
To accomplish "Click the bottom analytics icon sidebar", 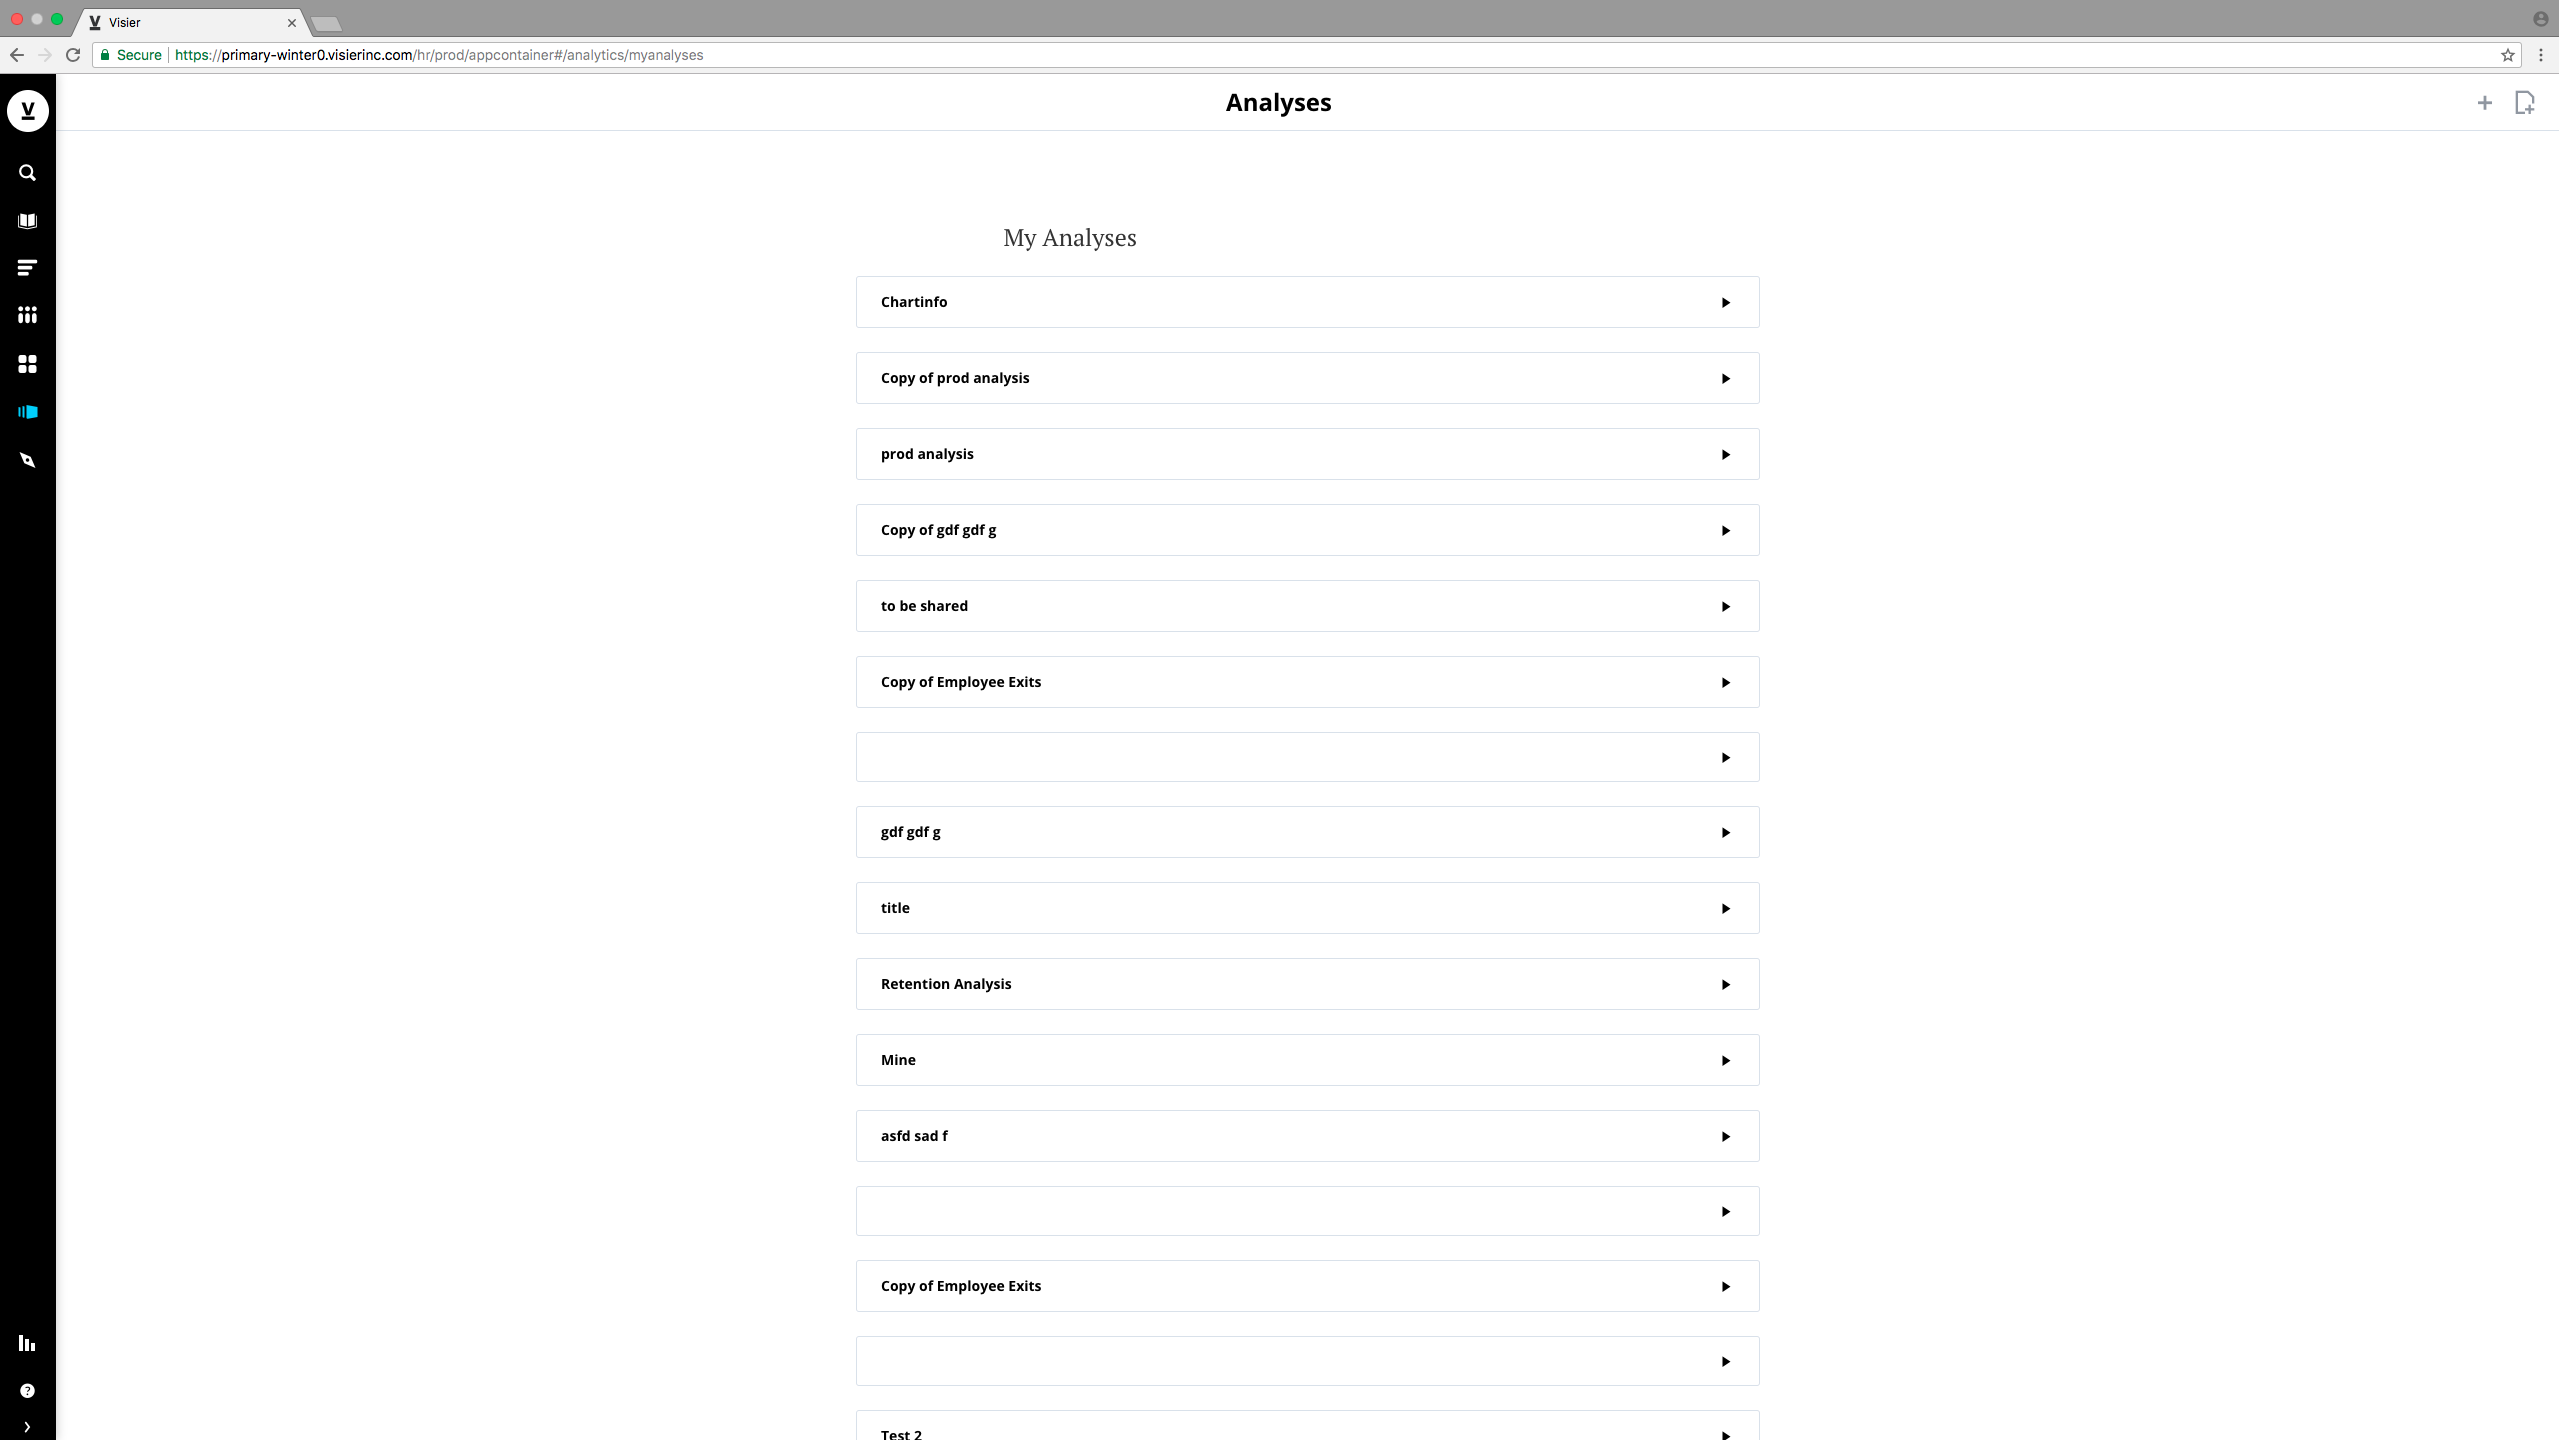I will pos(26,1342).
